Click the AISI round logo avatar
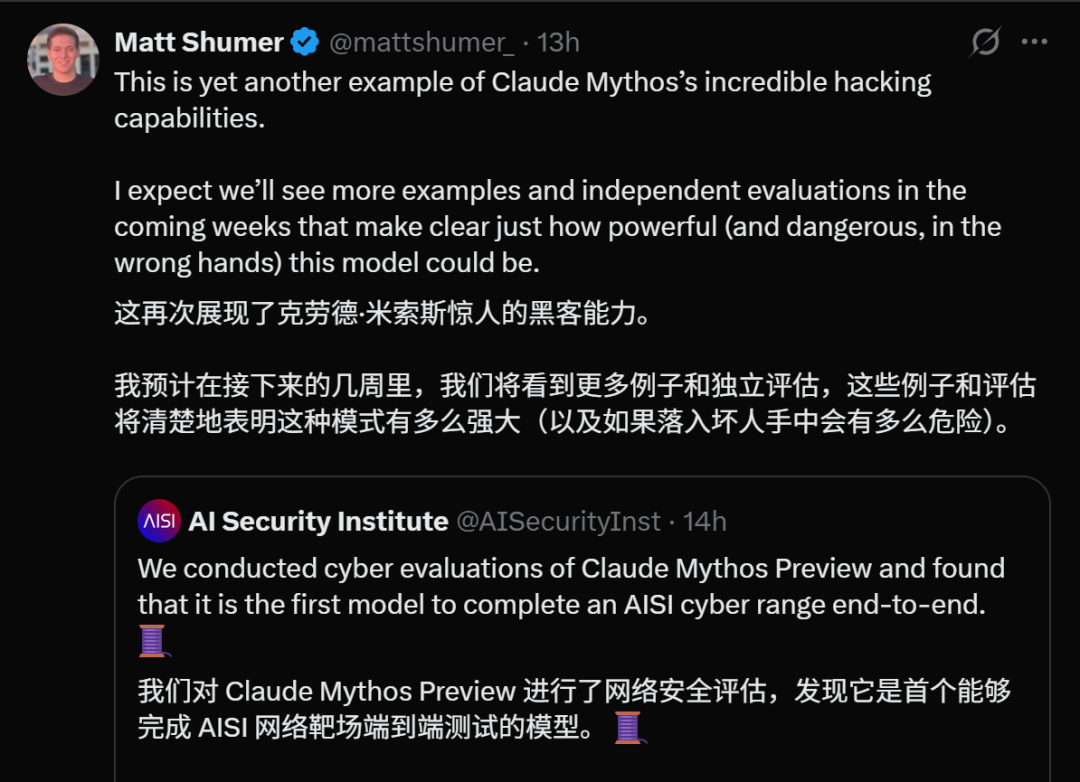Image resolution: width=1080 pixels, height=782 pixels. coord(160,521)
